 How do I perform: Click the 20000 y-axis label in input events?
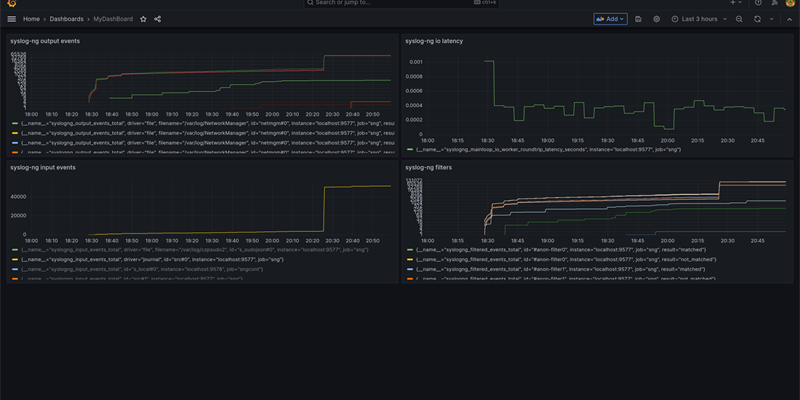[18, 215]
